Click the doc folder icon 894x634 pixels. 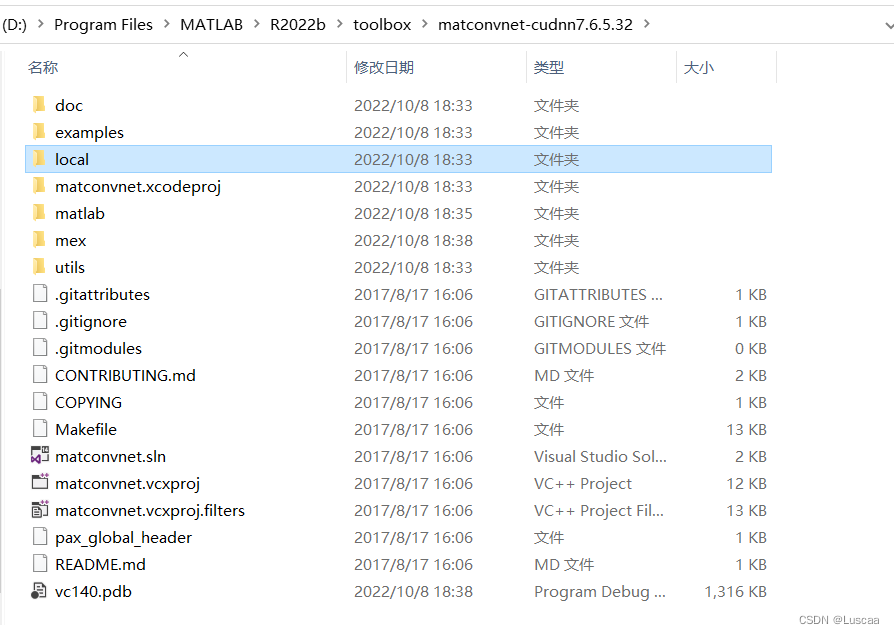[39, 105]
